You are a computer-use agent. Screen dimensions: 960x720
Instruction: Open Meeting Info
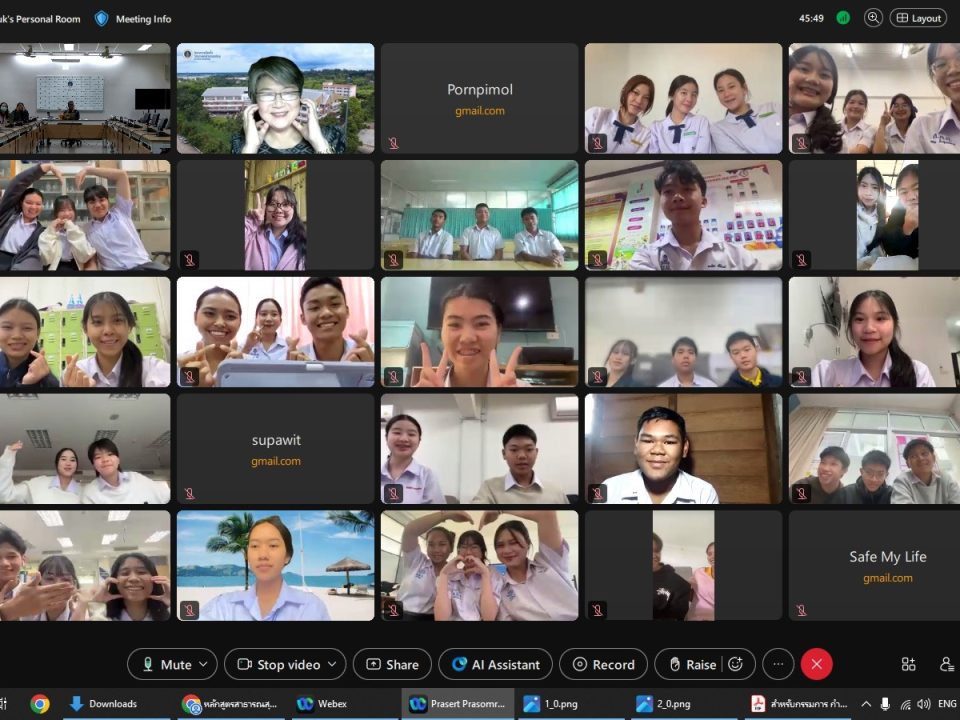click(133, 18)
